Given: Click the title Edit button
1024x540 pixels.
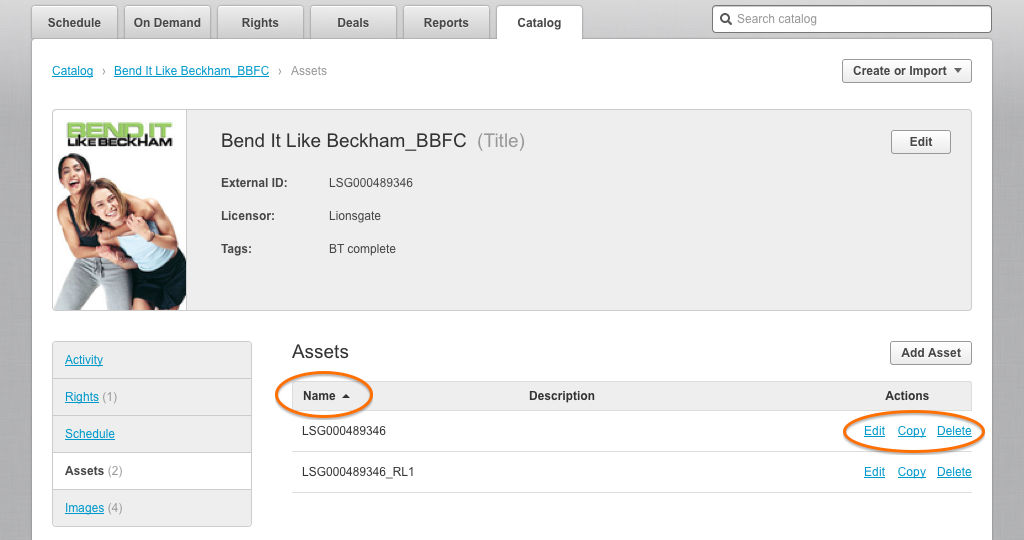Looking at the screenshot, I should pyautogui.click(x=920, y=142).
